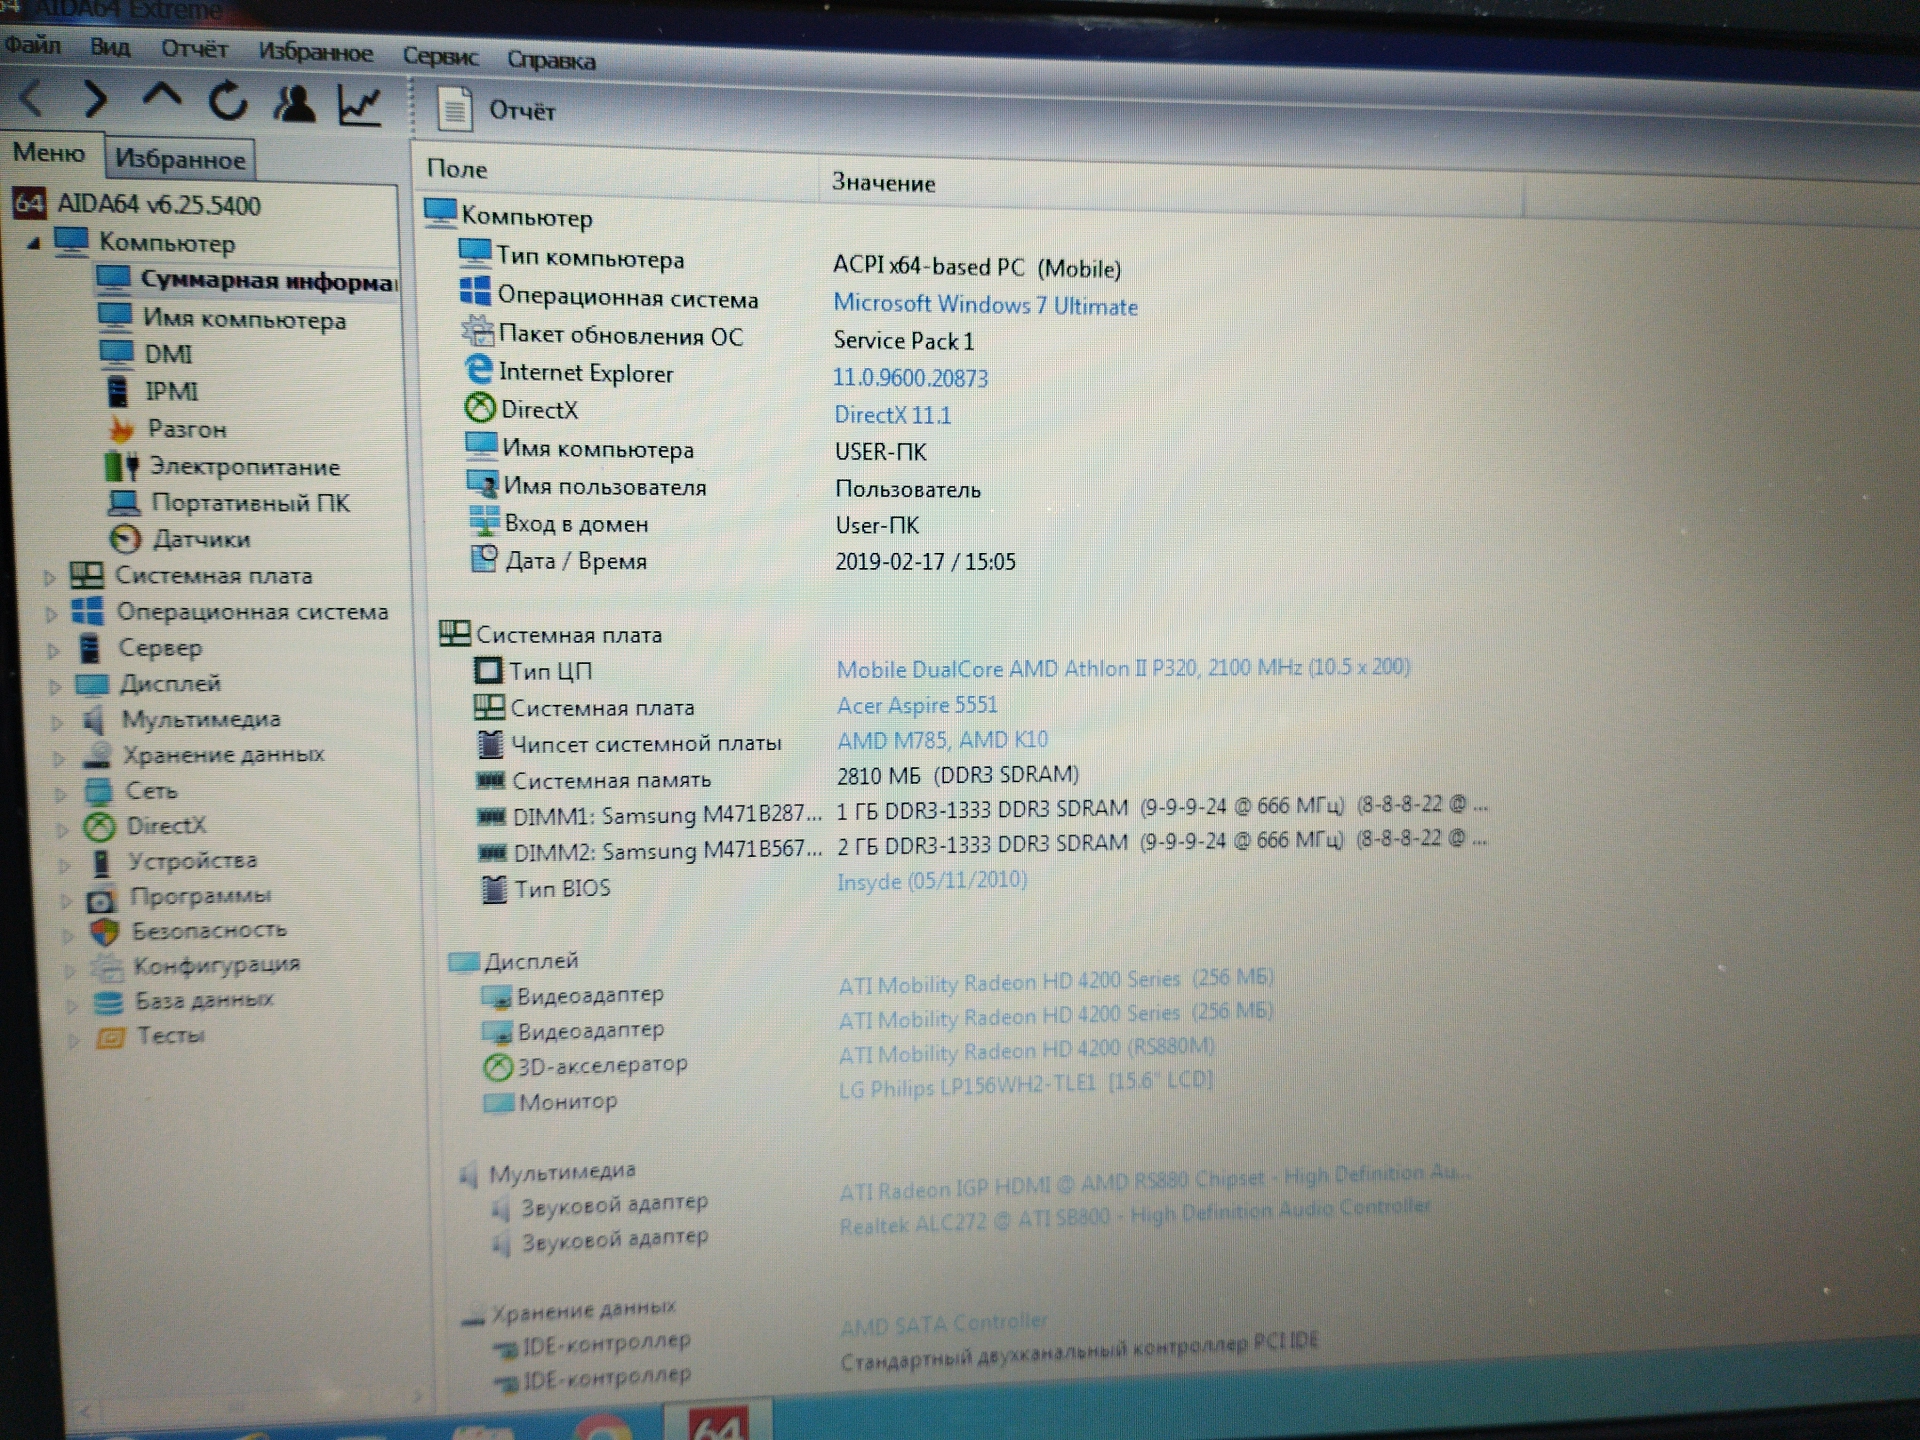The width and height of the screenshot is (1920, 1440).
Task: Open ATI Mobility Radeon HD 4200 (RS880M) link
Action: 1027,1051
